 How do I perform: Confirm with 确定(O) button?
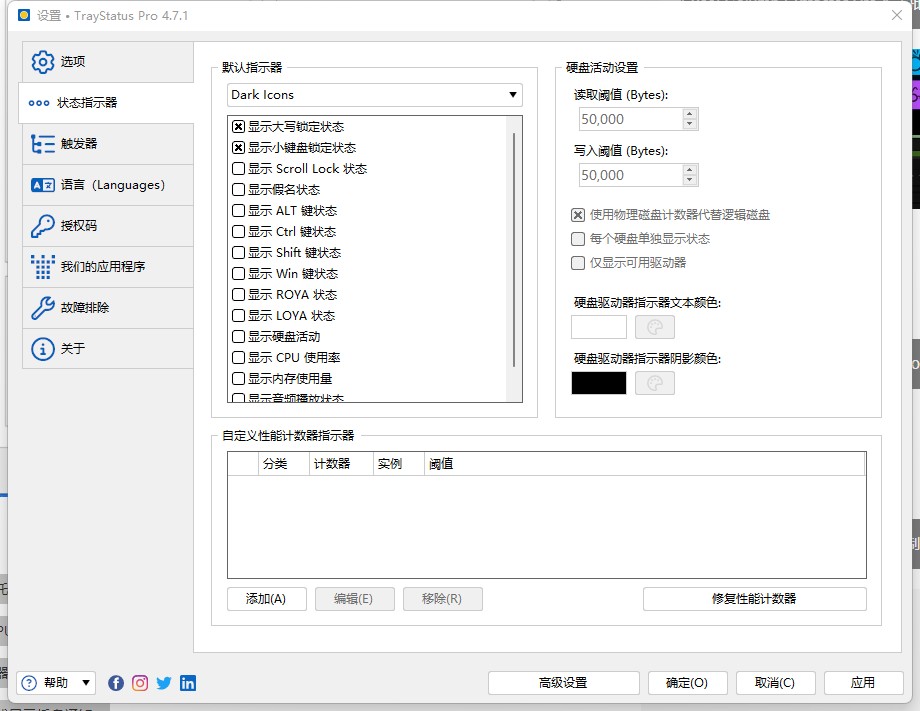click(x=687, y=683)
